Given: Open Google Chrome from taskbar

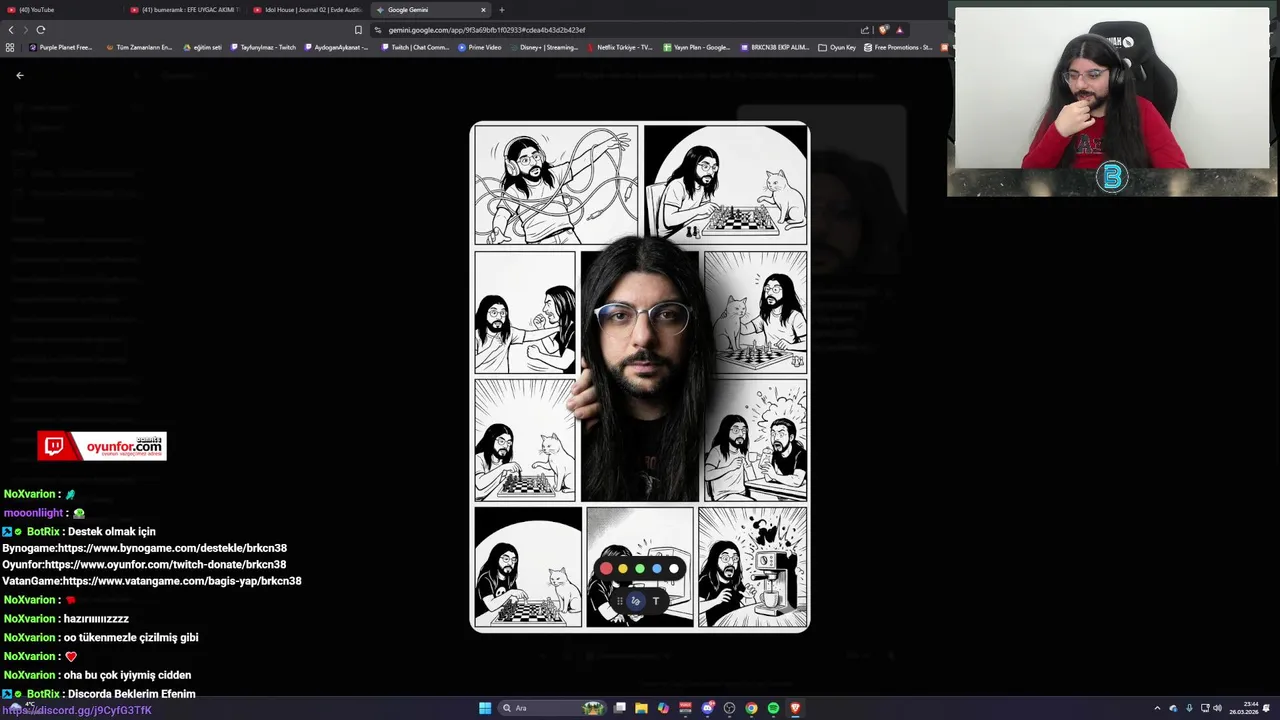Looking at the screenshot, I should (x=751, y=708).
